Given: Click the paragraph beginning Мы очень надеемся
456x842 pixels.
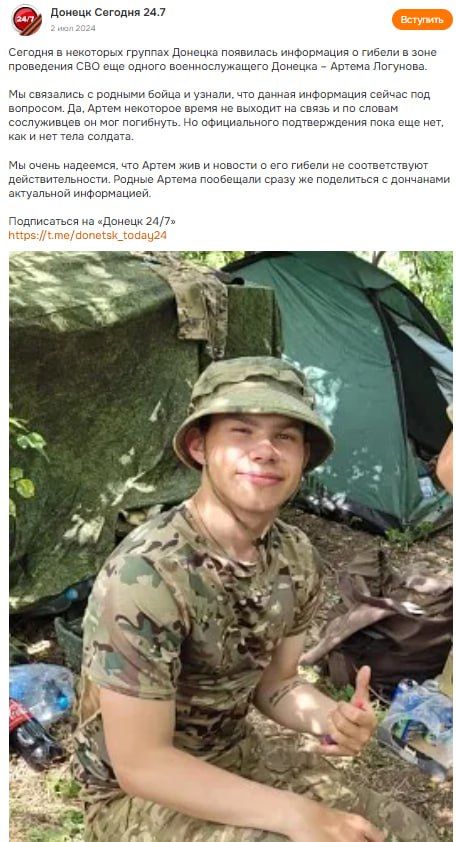Looking at the screenshot, I should [229, 179].
